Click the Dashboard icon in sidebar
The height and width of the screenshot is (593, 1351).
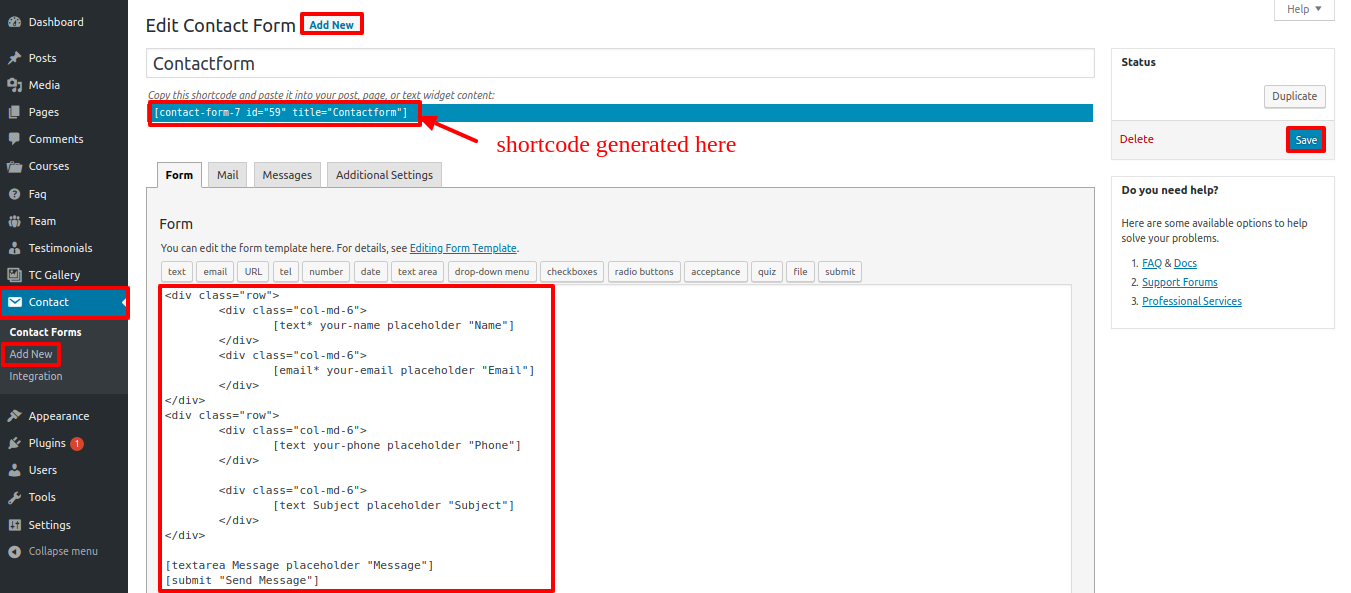pos(14,22)
